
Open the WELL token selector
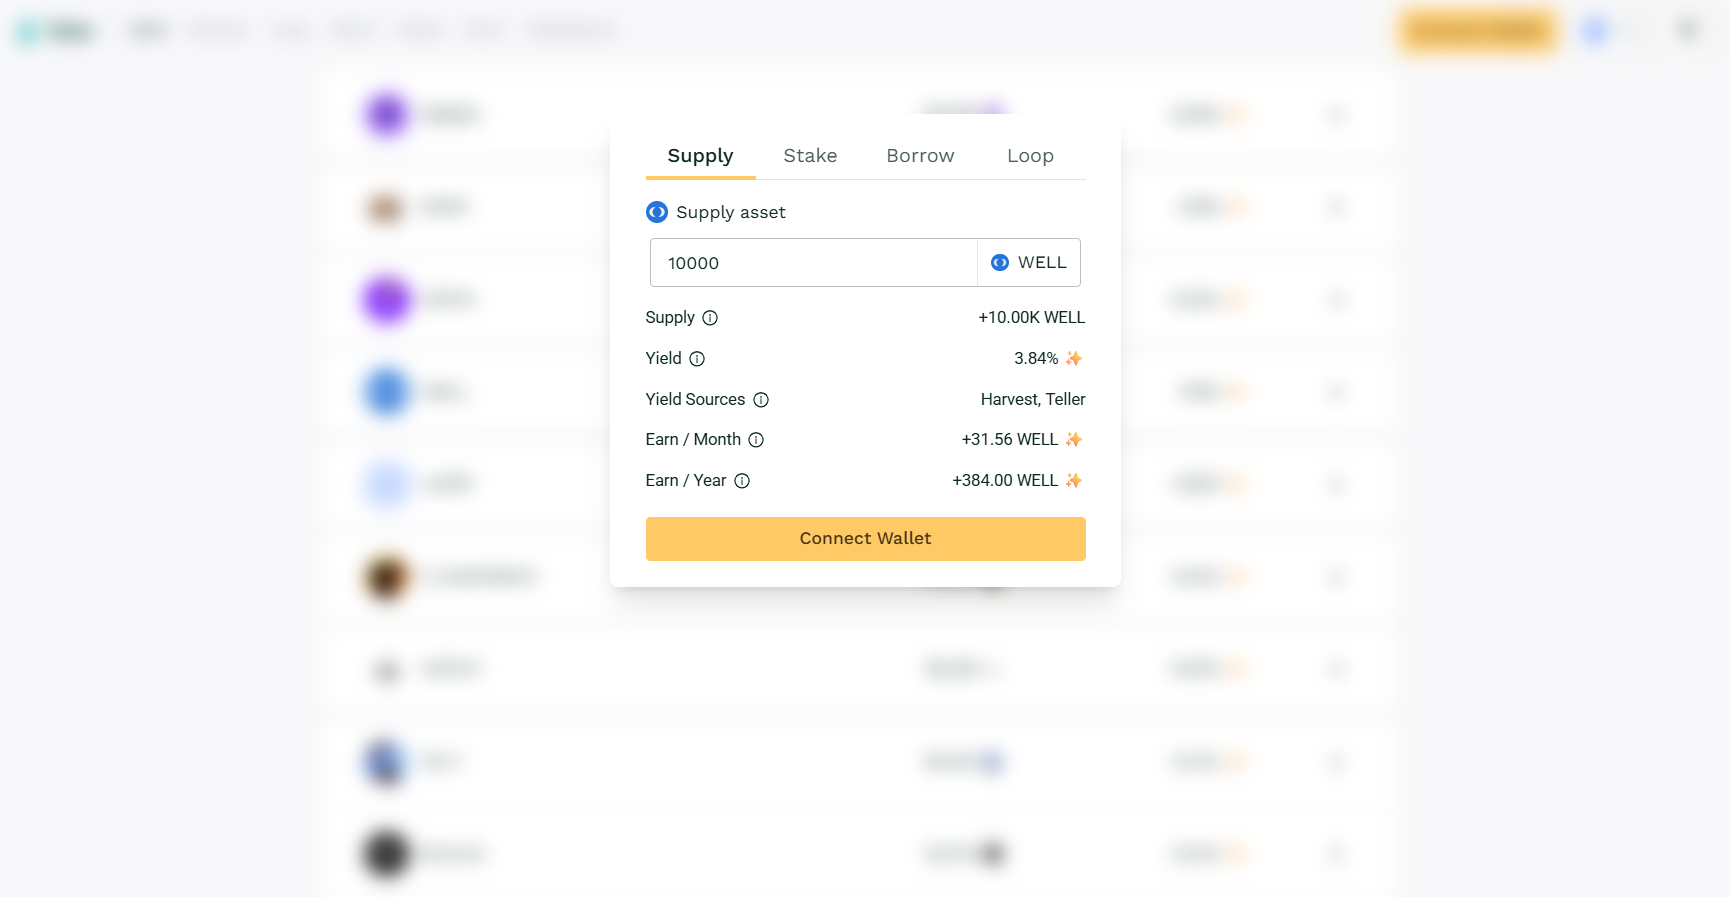click(1029, 263)
